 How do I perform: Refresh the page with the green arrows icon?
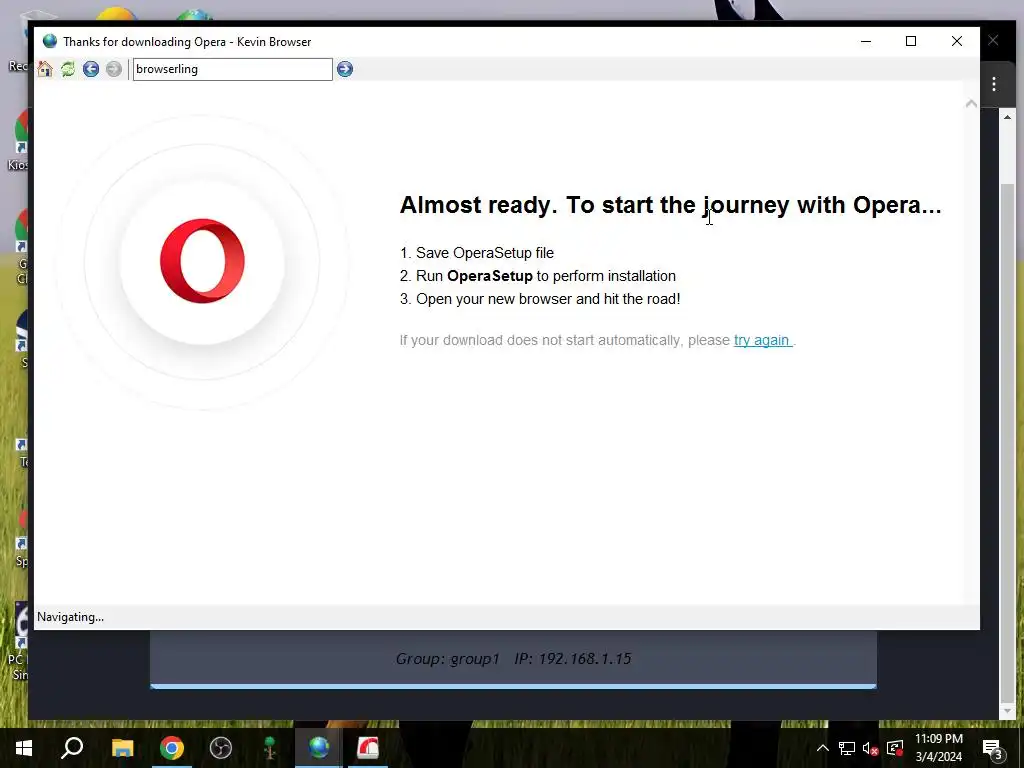68,69
